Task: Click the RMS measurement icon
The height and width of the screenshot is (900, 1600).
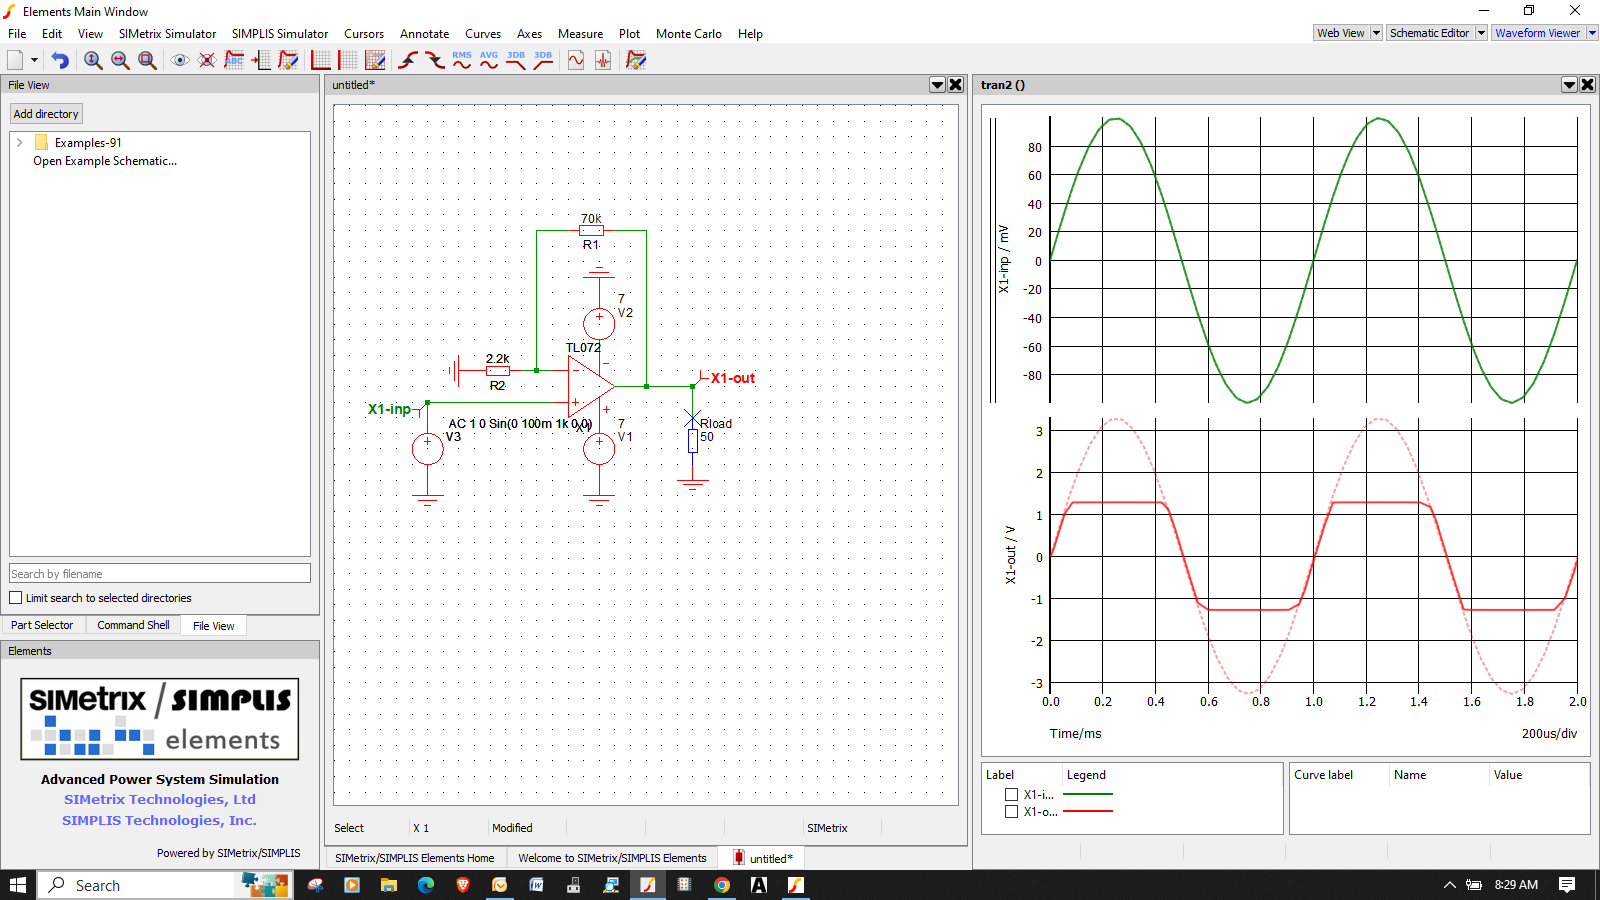Action: [462, 60]
